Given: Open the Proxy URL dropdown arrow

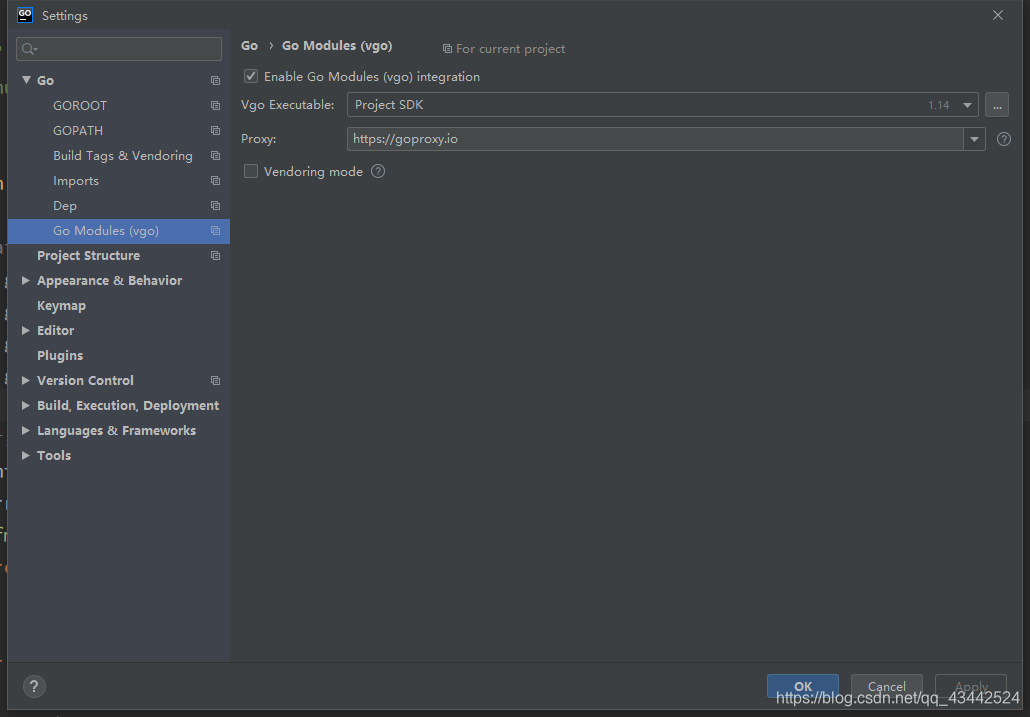Looking at the screenshot, I should tap(974, 139).
